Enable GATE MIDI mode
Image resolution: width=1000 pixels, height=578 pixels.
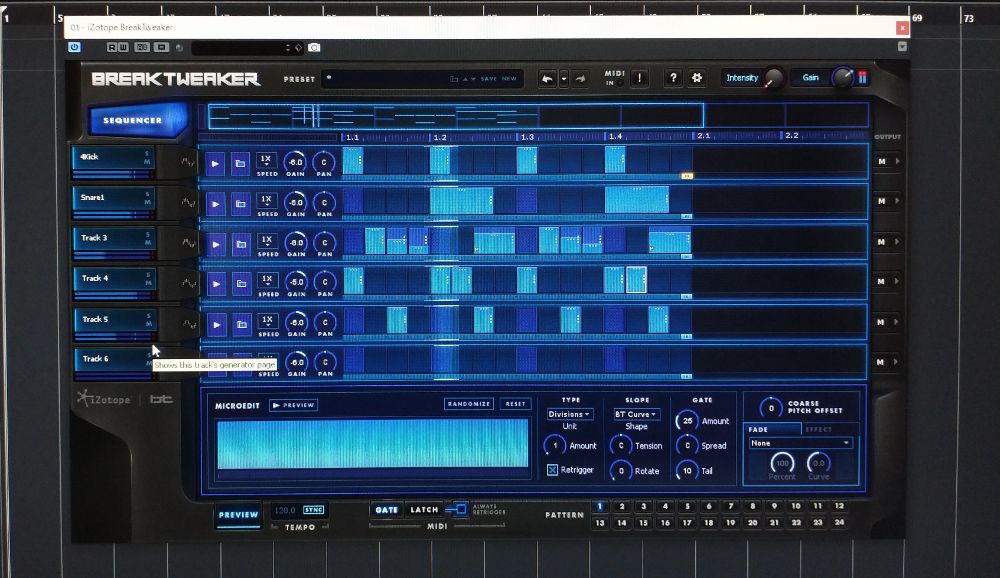click(x=386, y=510)
